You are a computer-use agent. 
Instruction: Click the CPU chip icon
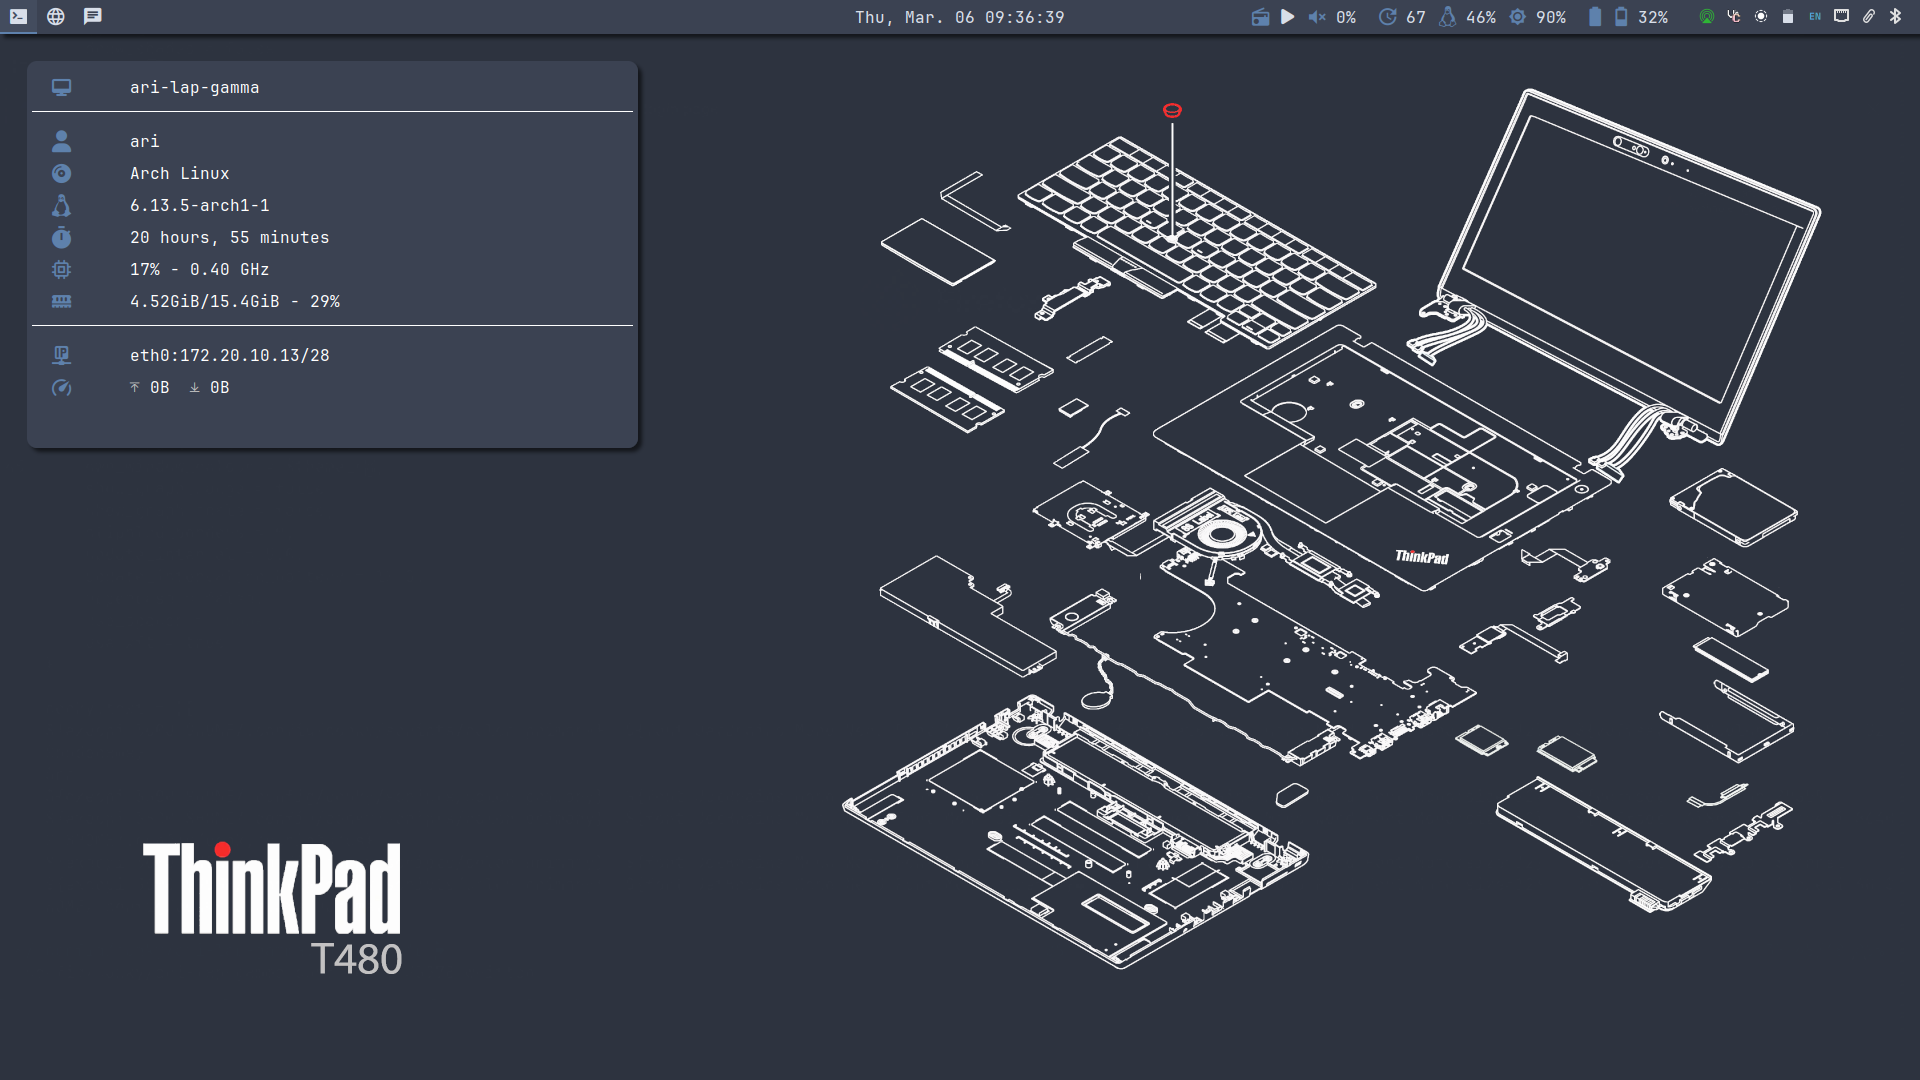[x=61, y=269]
